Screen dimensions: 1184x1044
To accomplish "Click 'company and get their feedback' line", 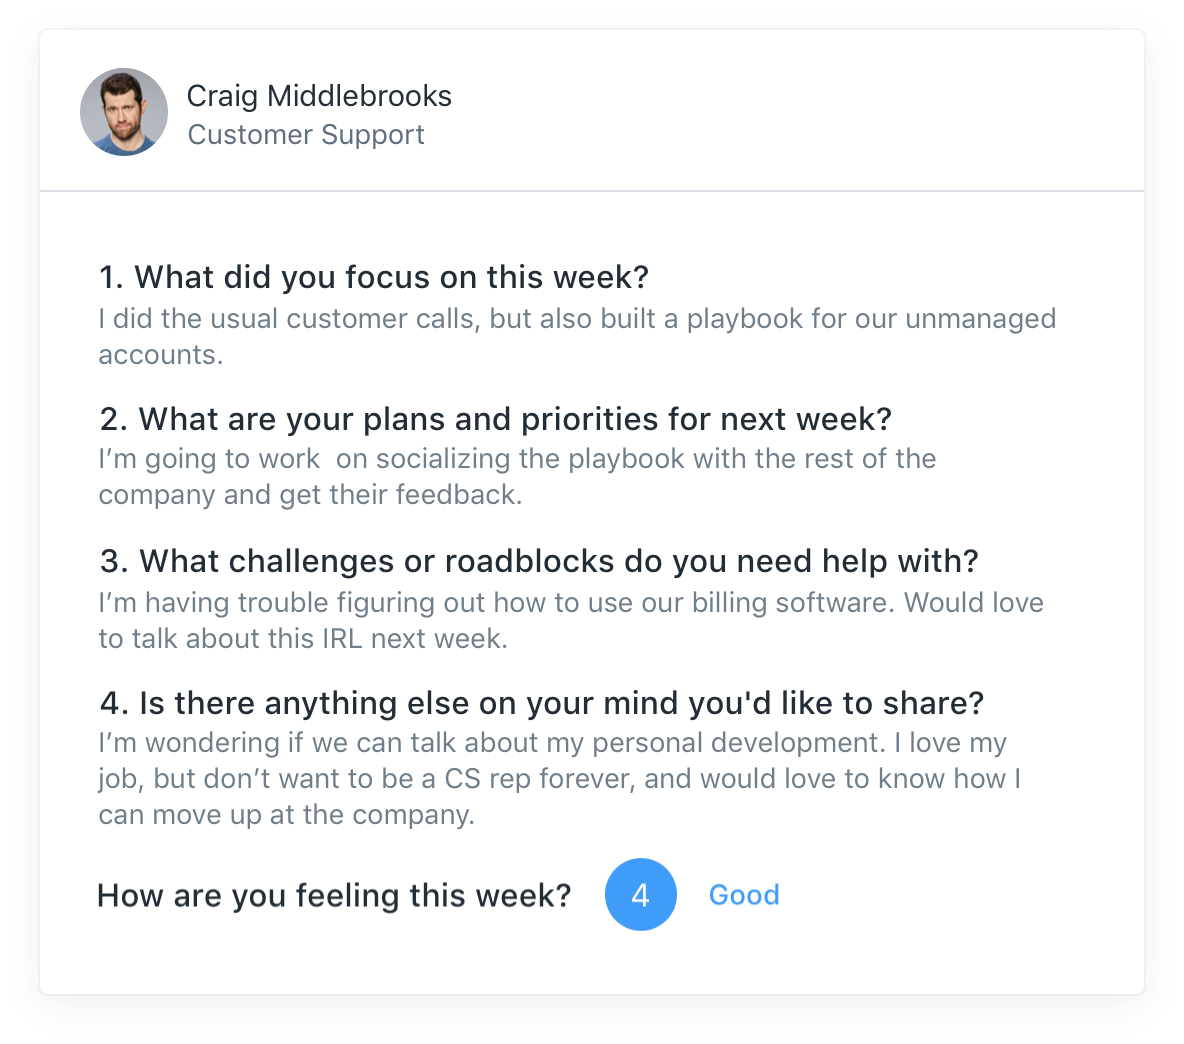I will pyautogui.click(x=310, y=495).
